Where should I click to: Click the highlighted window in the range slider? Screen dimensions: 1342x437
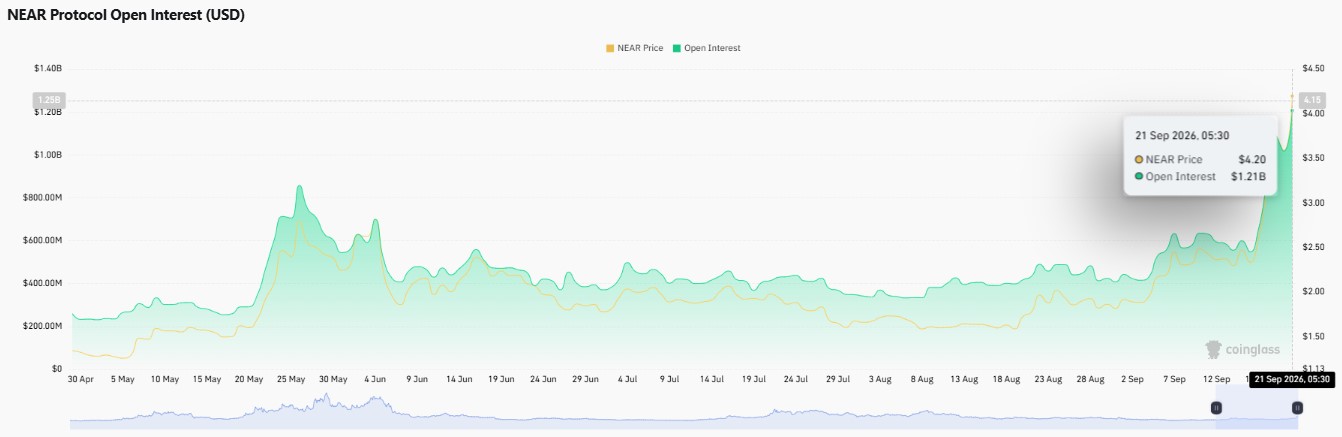tap(1256, 409)
